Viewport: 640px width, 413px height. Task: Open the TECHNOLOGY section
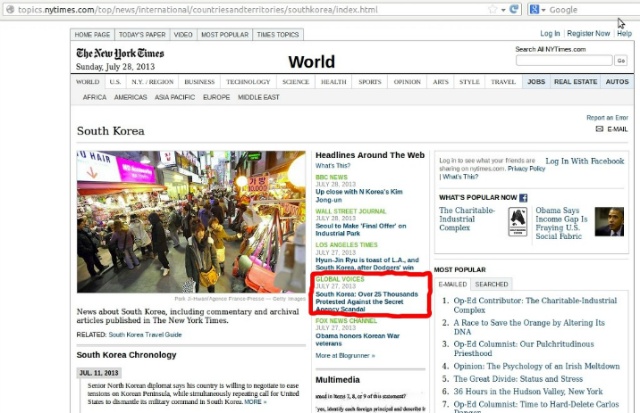click(x=248, y=82)
